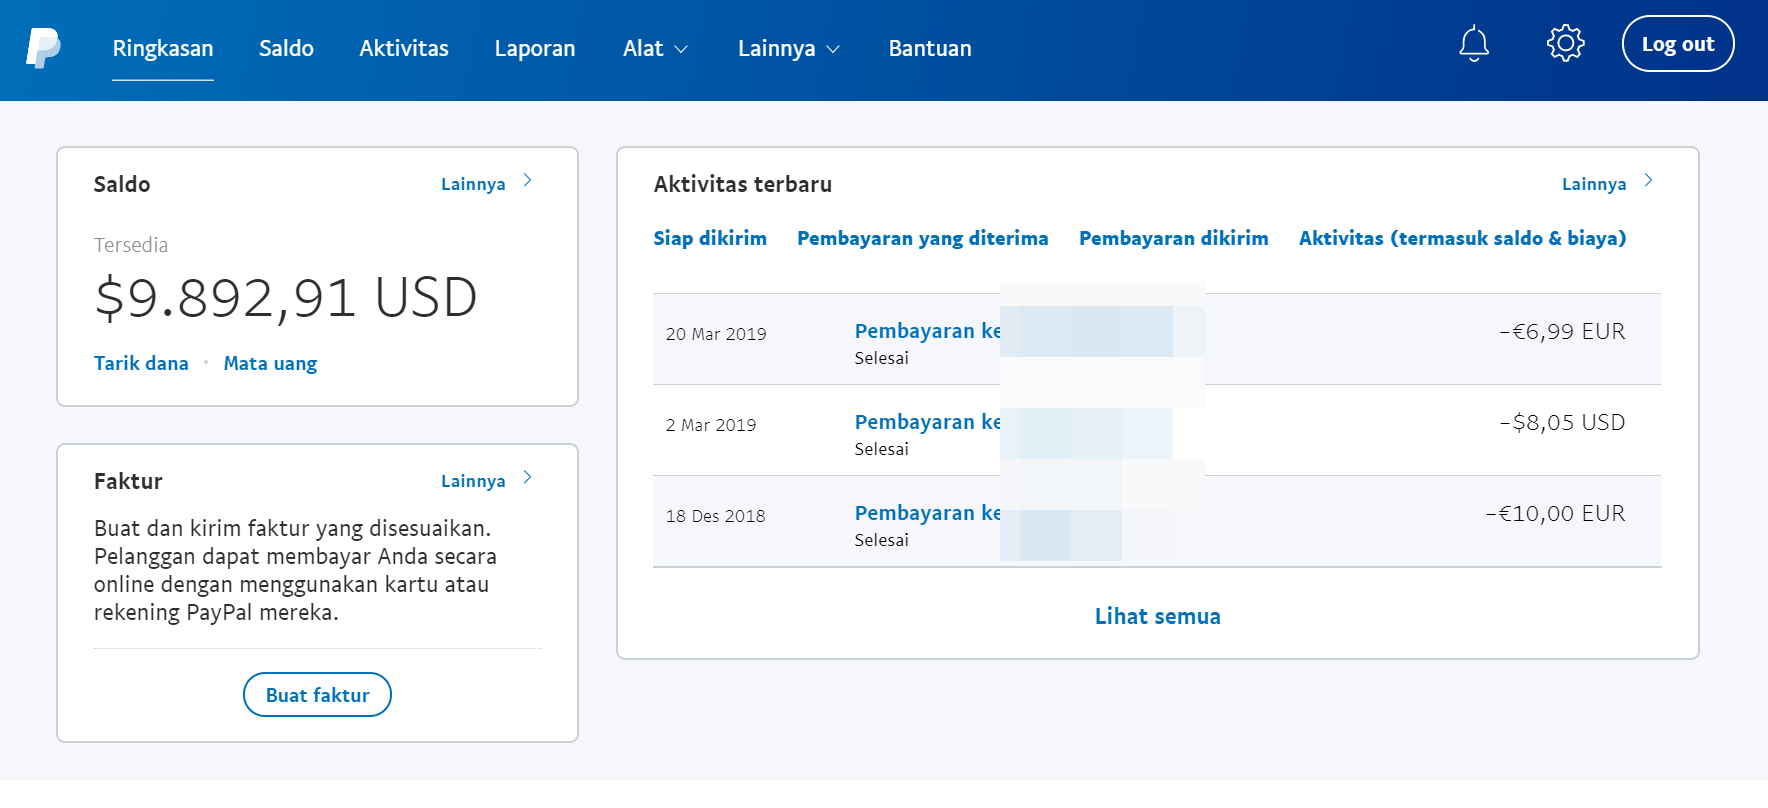Expand the Alat dropdown menu

(x=655, y=48)
